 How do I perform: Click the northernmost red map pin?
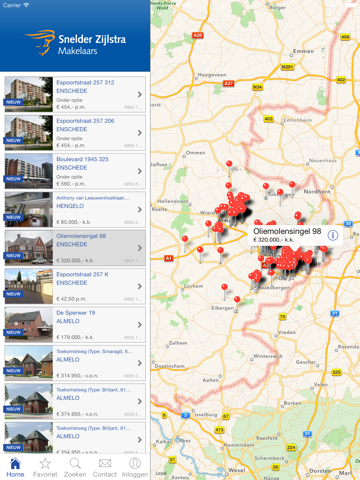tap(229, 164)
